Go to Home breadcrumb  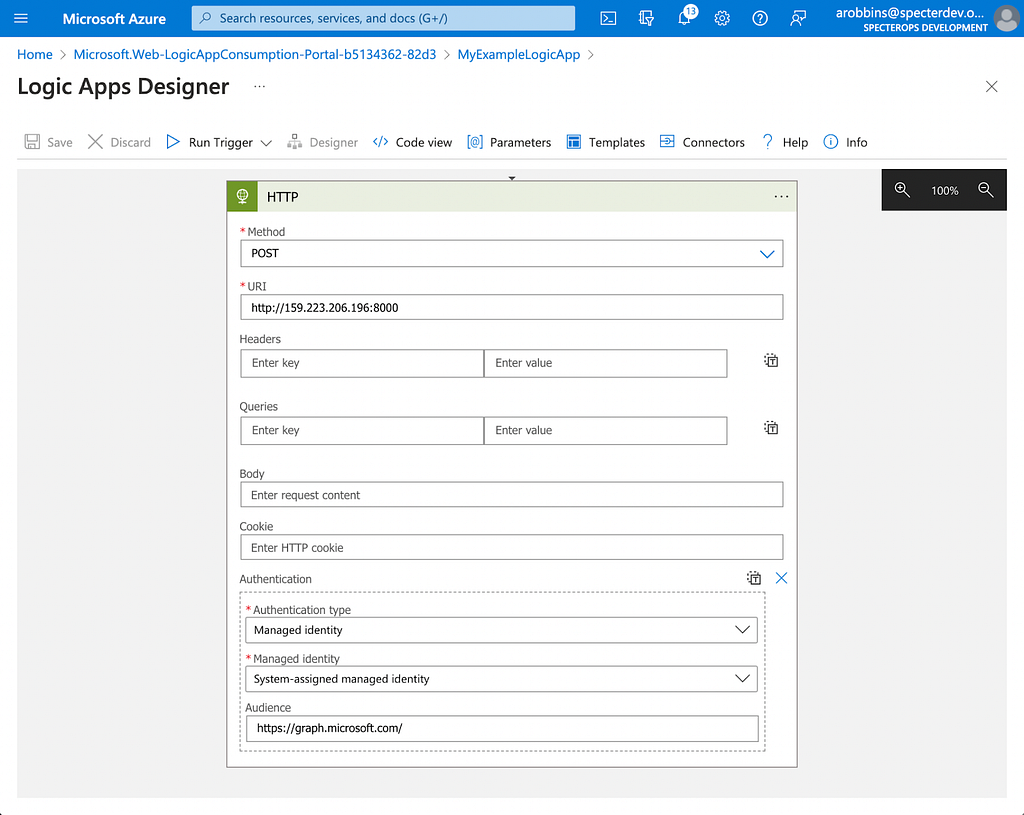coord(35,55)
